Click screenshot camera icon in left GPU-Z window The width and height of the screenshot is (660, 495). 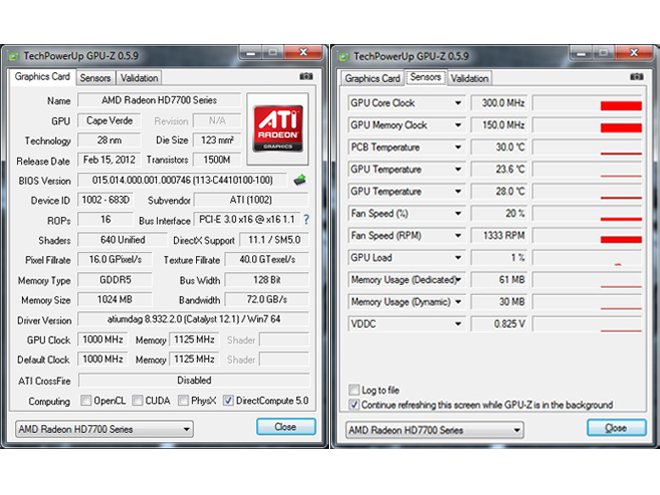(306, 76)
